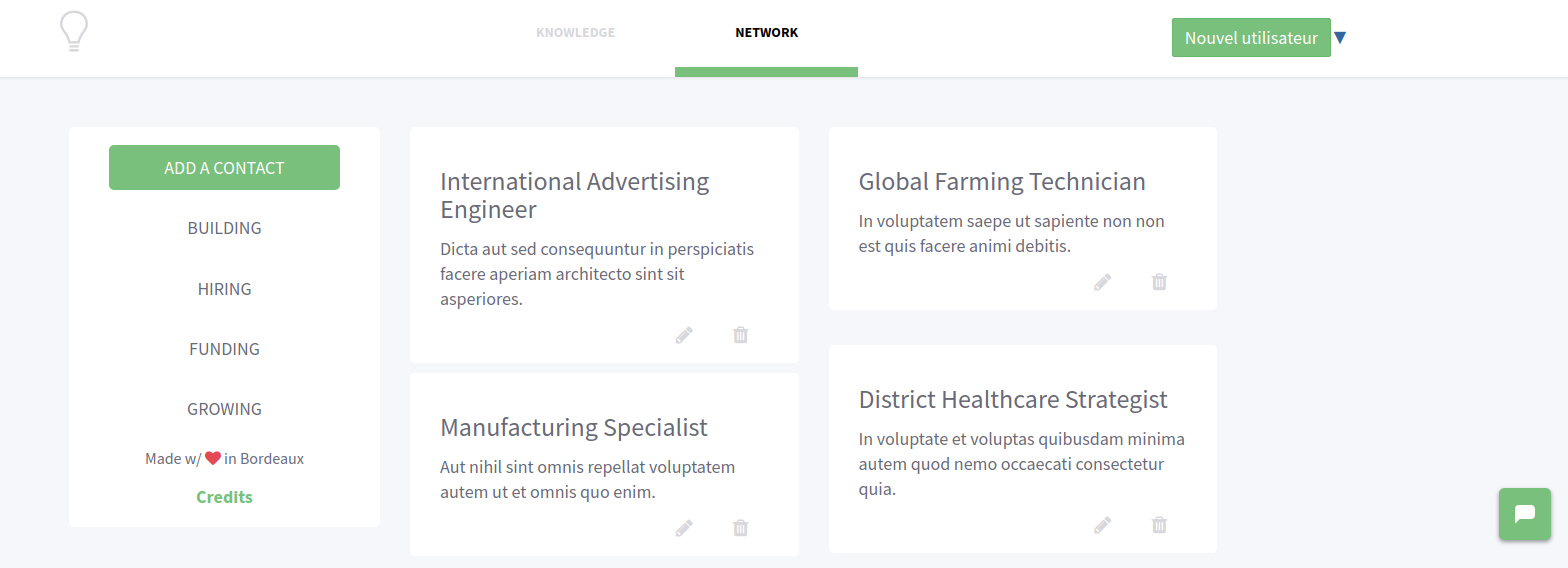Select the Network tab
This screenshot has height=568, width=1568.
(766, 33)
